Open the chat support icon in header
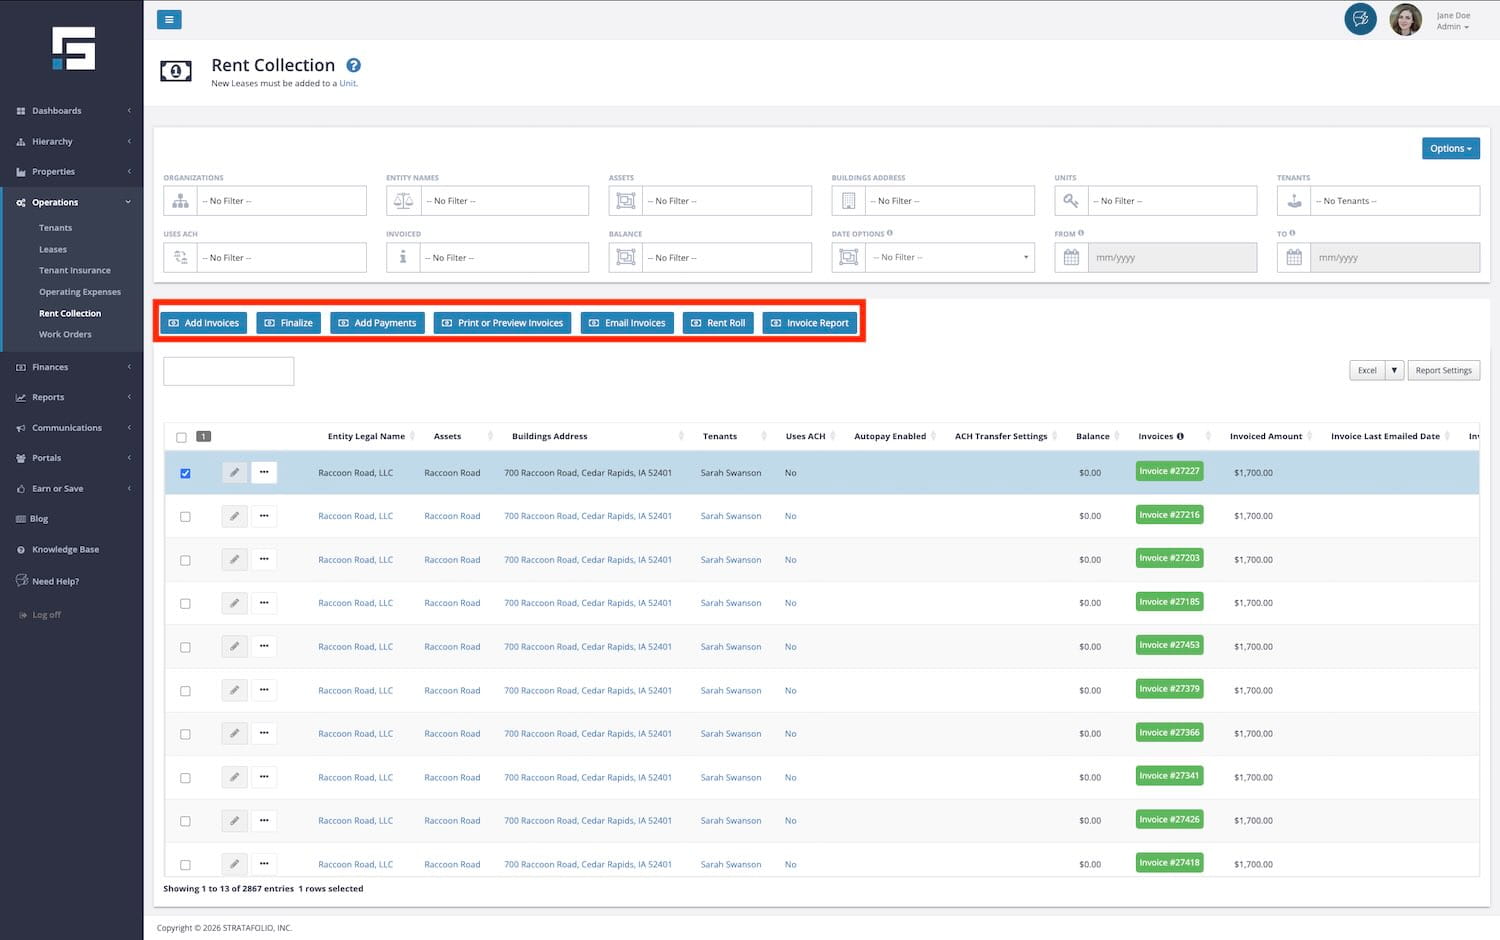Screen dimensions: 1500x940 tap(1360, 19)
